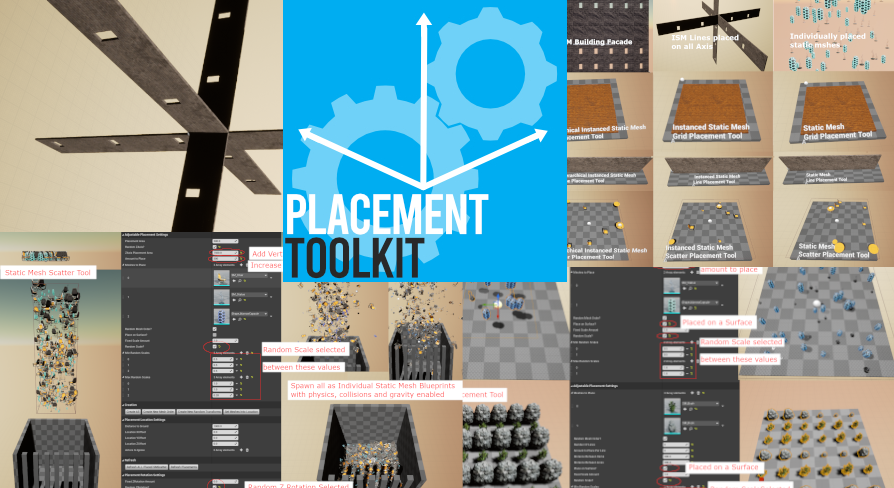Click circled Amount to Place value field, left panel
The height and width of the screenshot is (488, 894).
(225, 259)
